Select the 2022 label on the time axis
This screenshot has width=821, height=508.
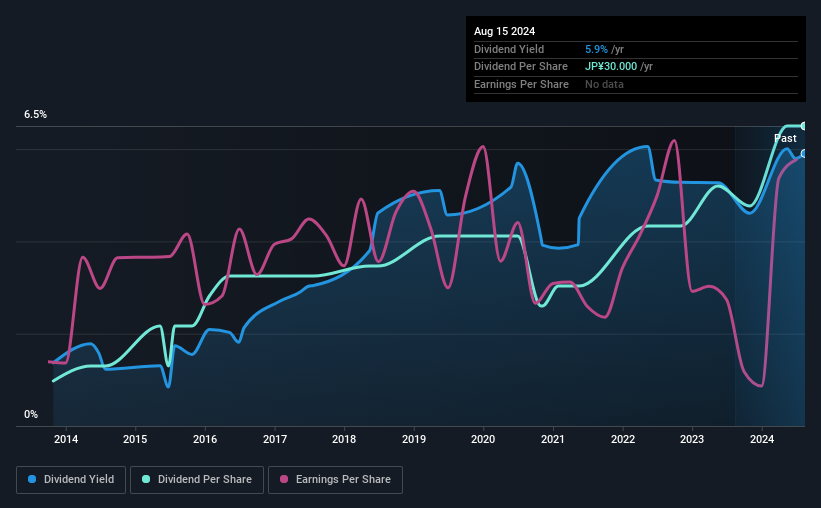[623, 439]
